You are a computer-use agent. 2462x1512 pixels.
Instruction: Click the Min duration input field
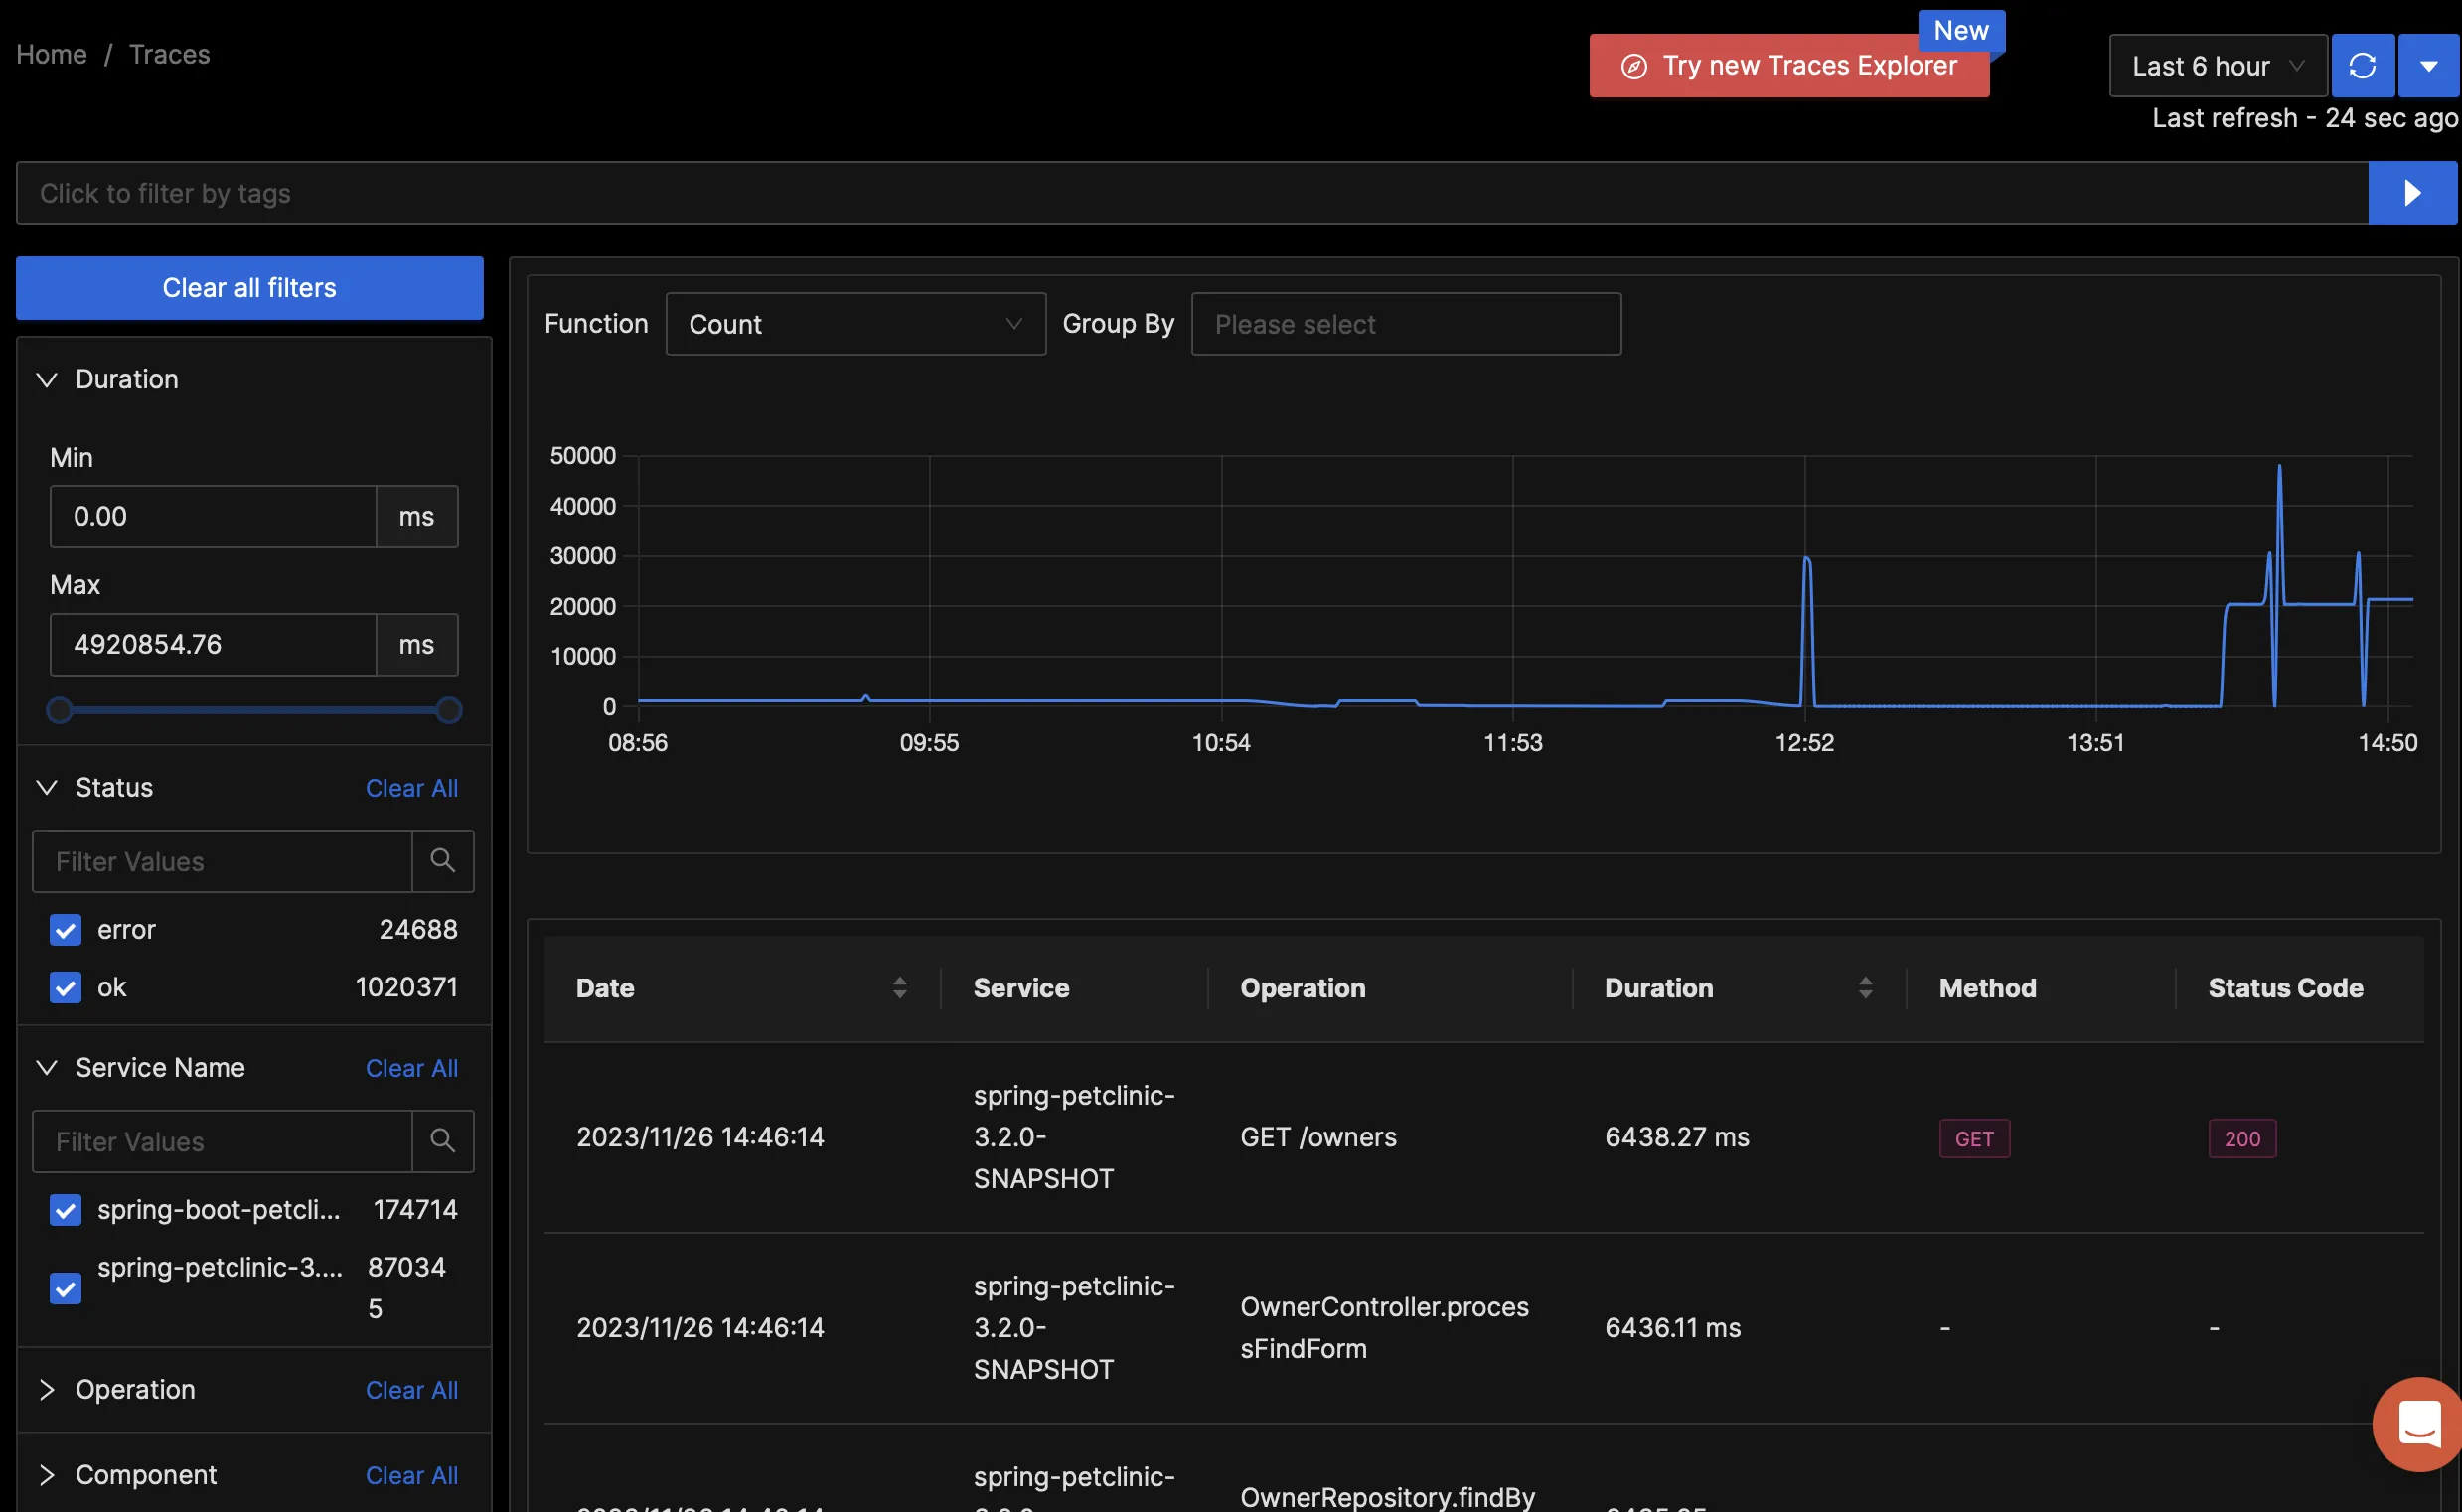pos(213,516)
